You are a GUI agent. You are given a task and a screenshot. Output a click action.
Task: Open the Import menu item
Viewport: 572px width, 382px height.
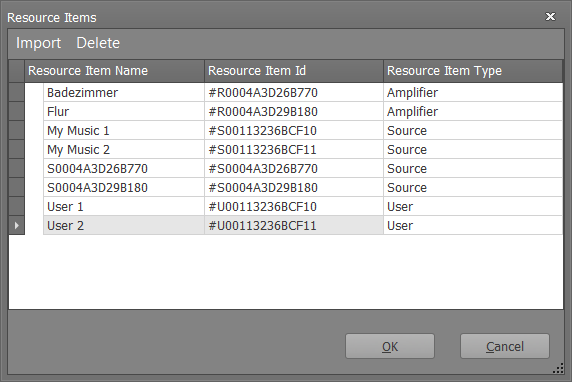38,43
